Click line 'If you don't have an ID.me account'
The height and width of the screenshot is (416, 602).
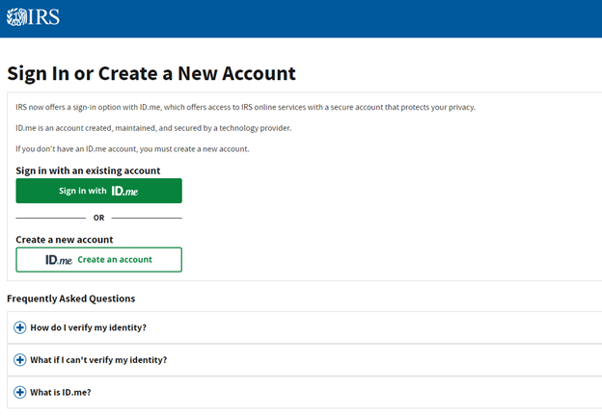pos(132,149)
